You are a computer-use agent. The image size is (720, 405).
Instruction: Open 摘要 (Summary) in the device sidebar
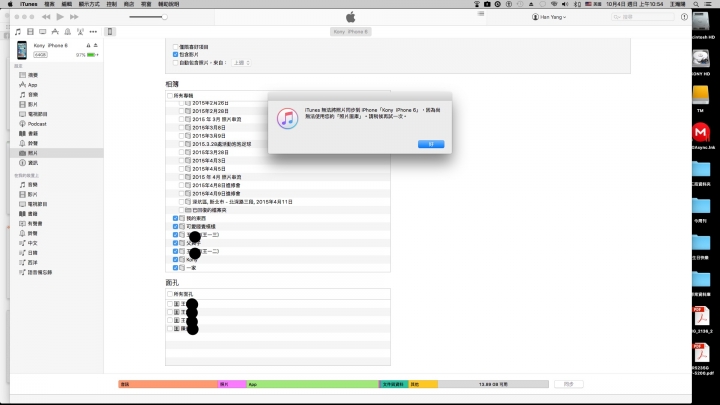[33, 75]
